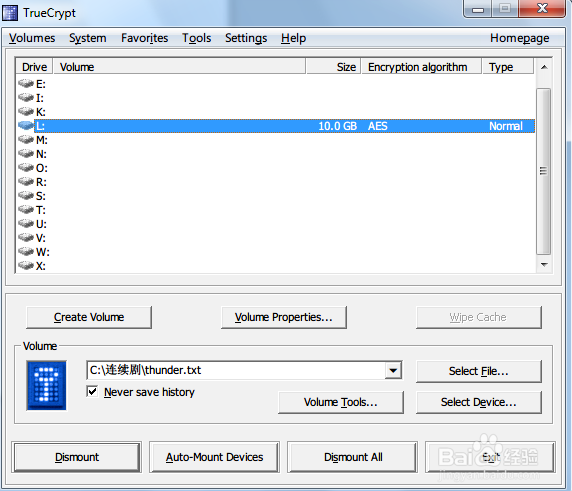The width and height of the screenshot is (572, 491).
Task: Click Auto-Mount Devices button
Action: tap(214, 457)
